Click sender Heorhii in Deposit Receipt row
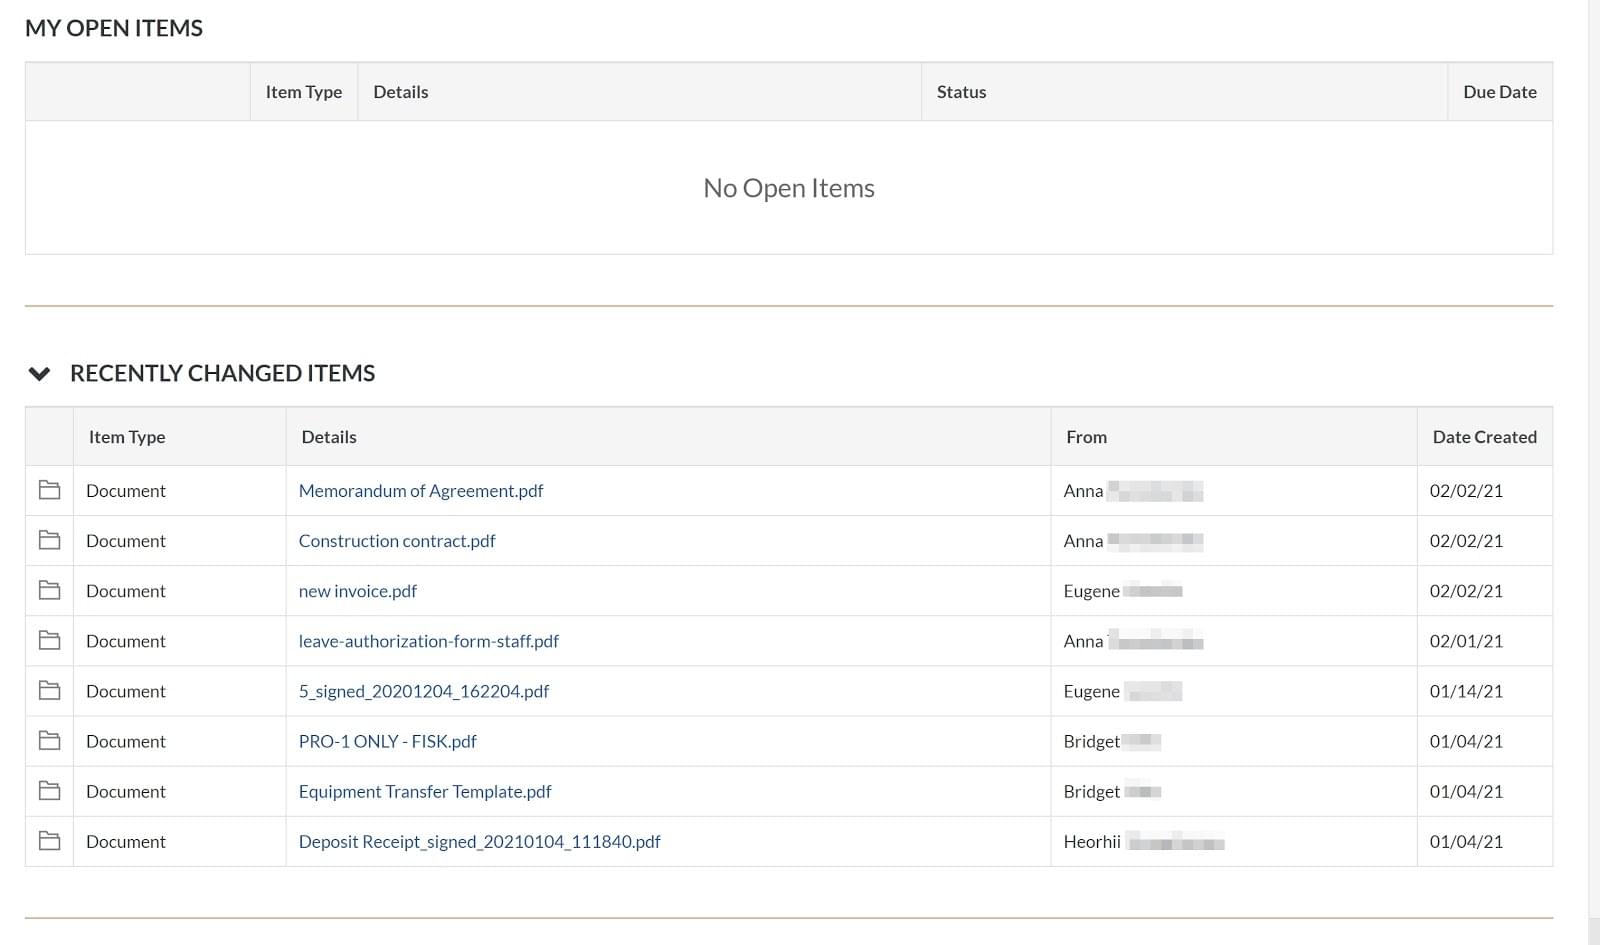The image size is (1600, 945). pos(1092,842)
